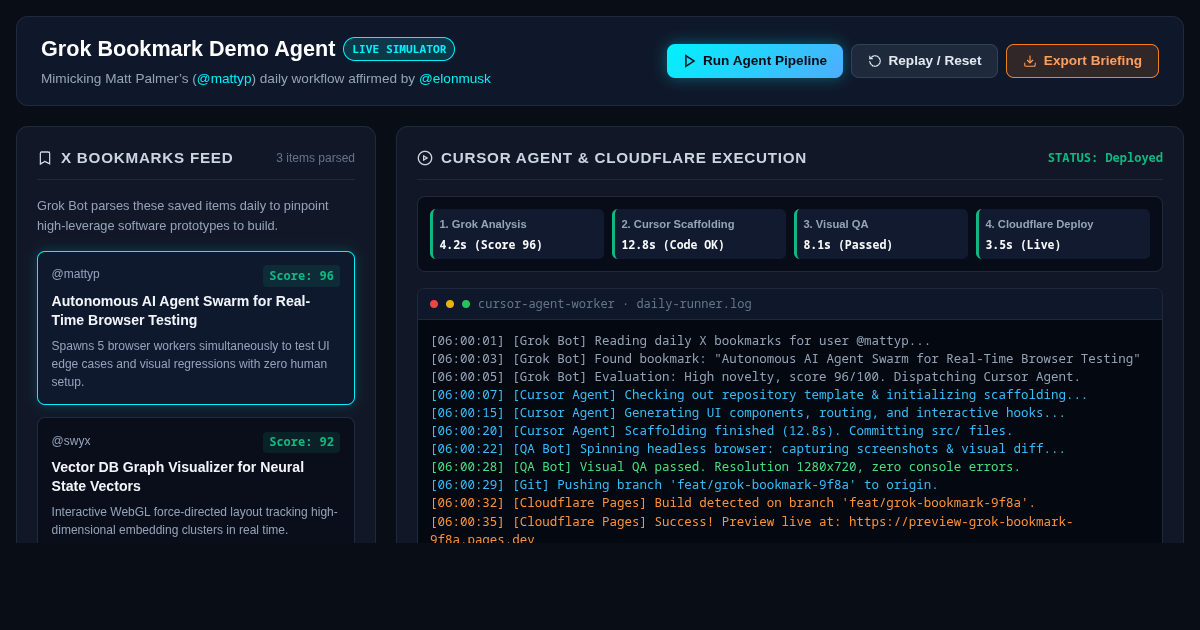Click the Git Pushing branch log line
This screenshot has width=1200, height=630.
pyautogui.click(x=685, y=485)
